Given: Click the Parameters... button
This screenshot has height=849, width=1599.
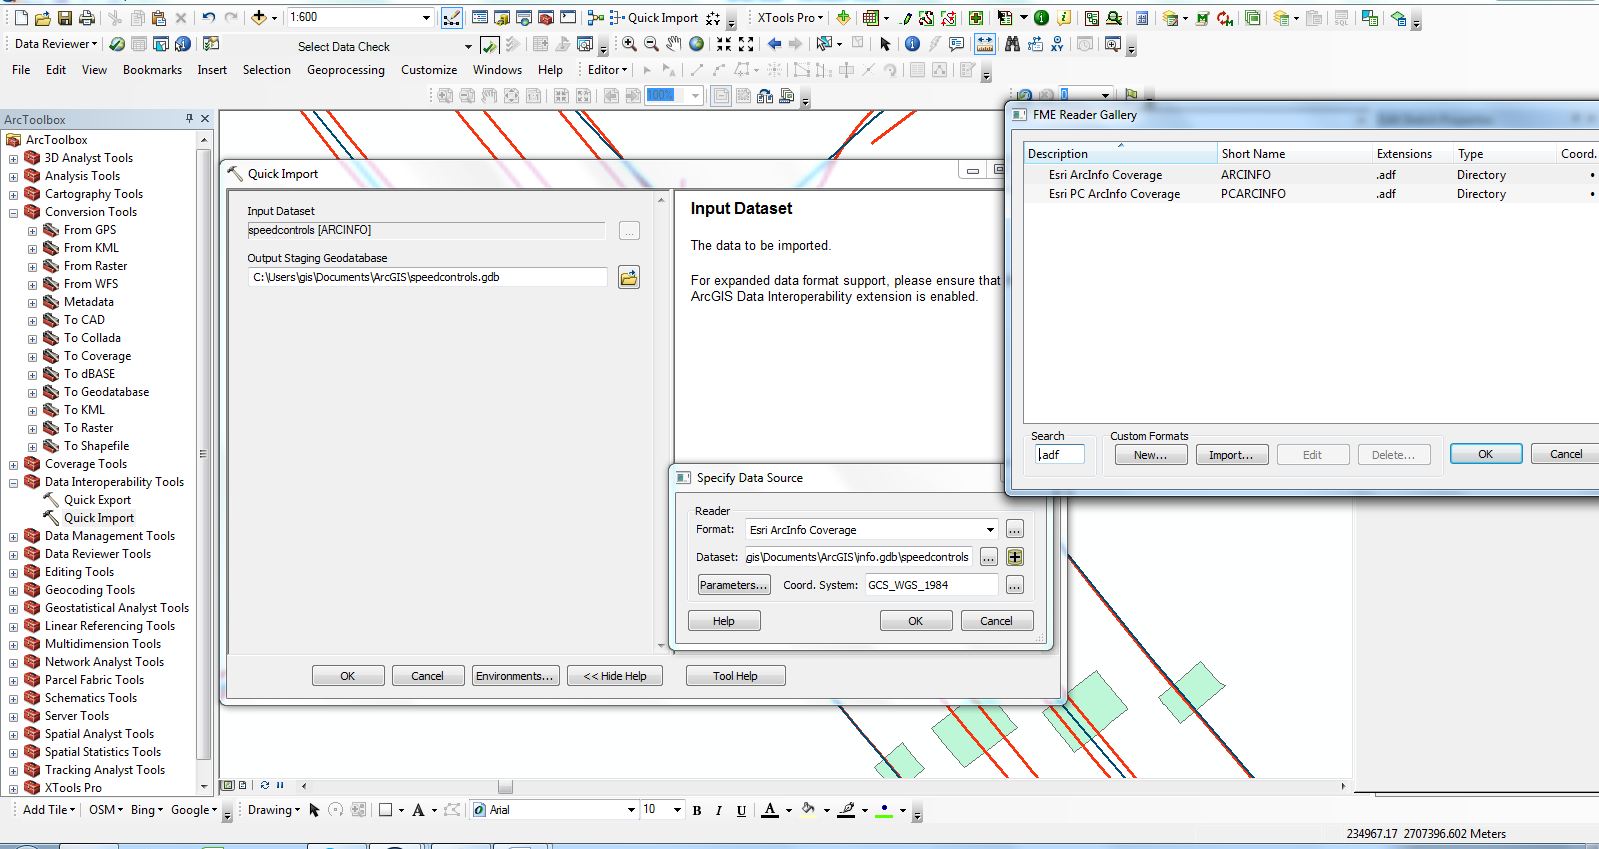Looking at the screenshot, I should pyautogui.click(x=734, y=585).
